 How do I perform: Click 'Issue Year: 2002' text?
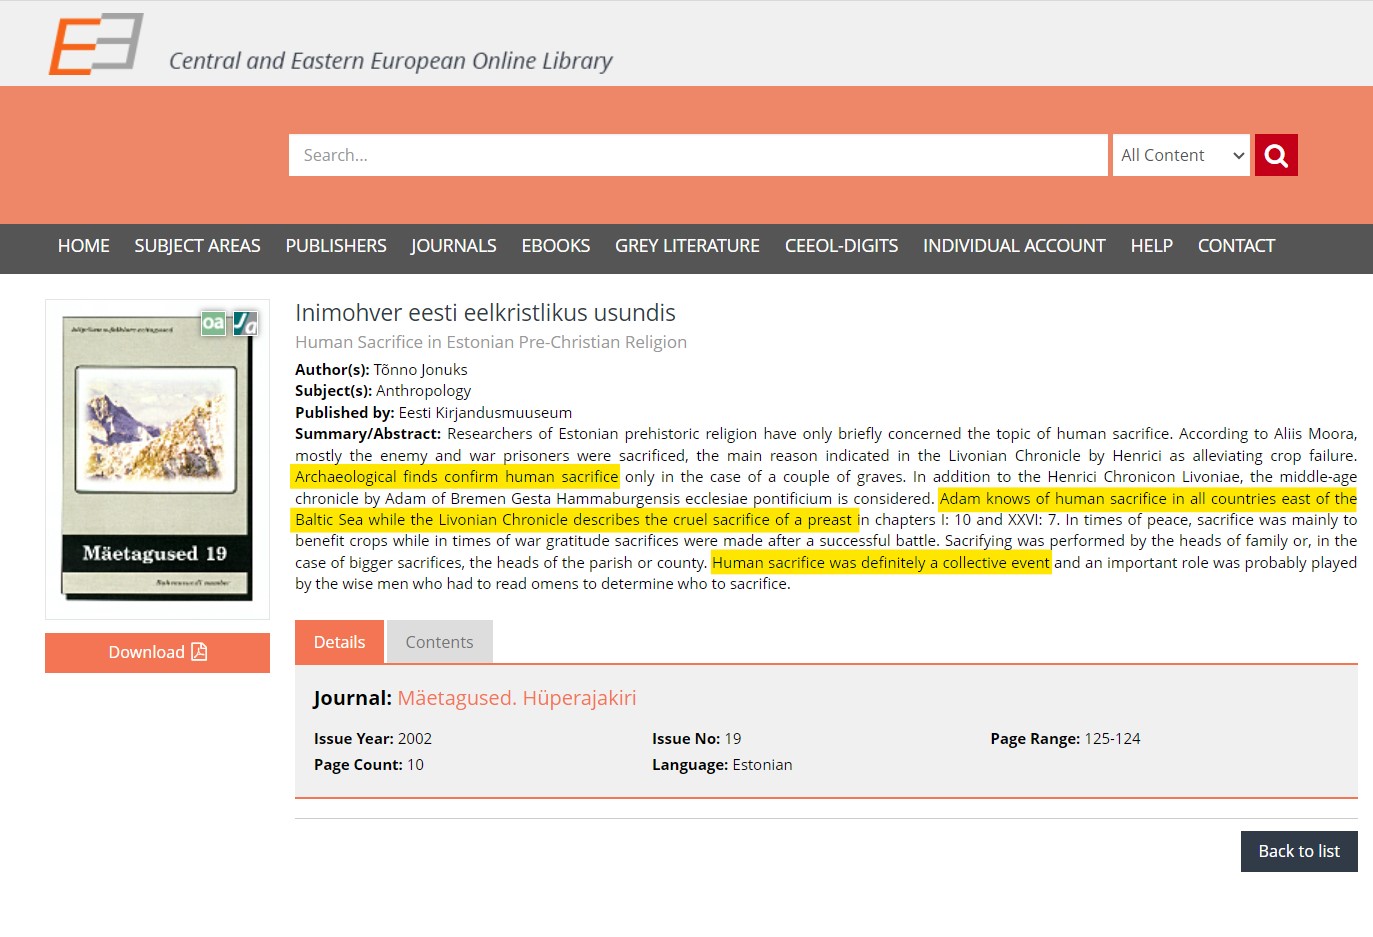tap(373, 739)
